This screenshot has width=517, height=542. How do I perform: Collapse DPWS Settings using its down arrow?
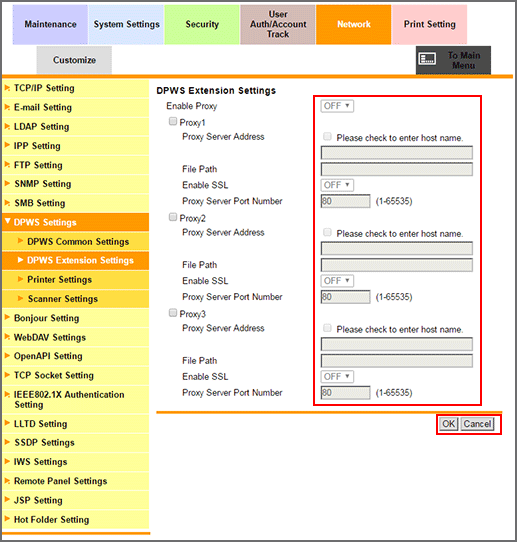(8, 222)
